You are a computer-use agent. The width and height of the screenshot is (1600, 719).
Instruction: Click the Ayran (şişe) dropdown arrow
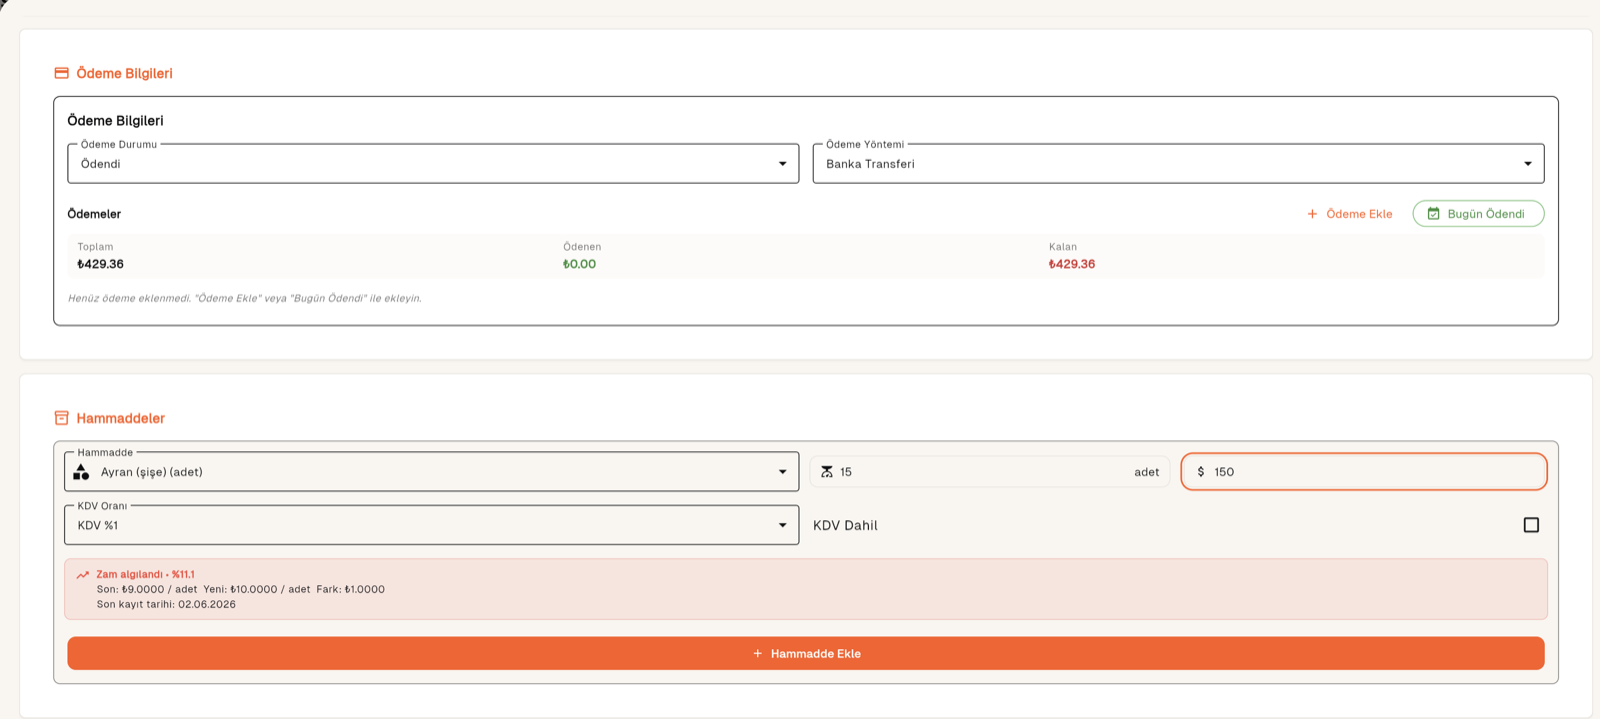pos(782,472)
